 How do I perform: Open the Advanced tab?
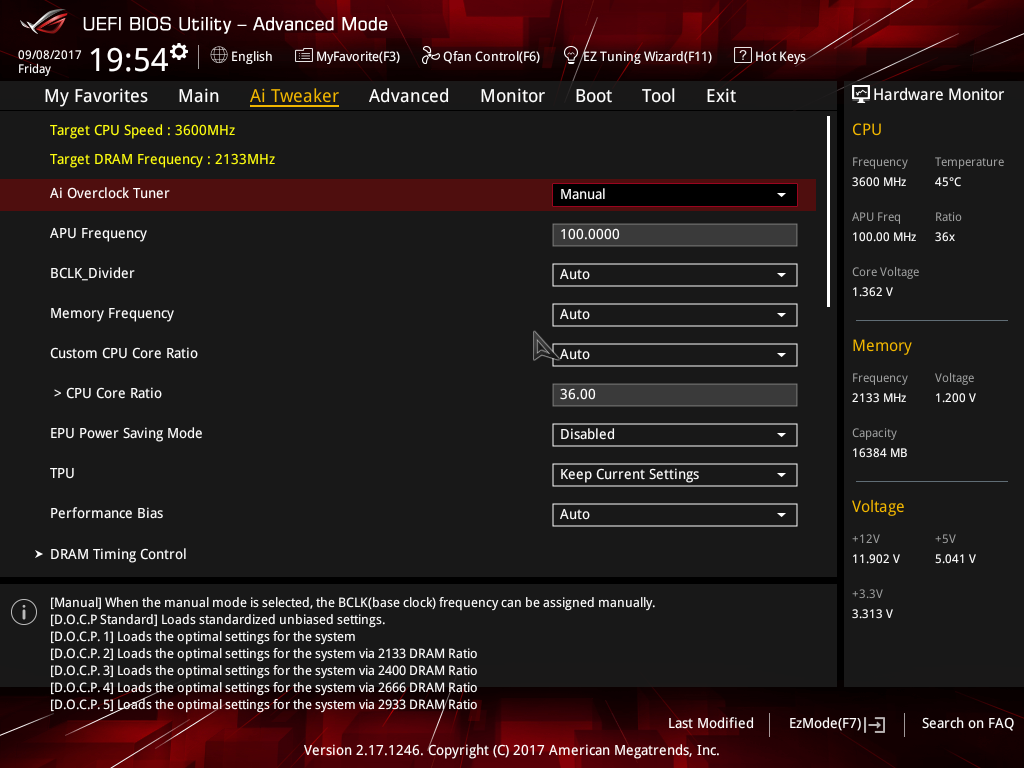[409, 96]
